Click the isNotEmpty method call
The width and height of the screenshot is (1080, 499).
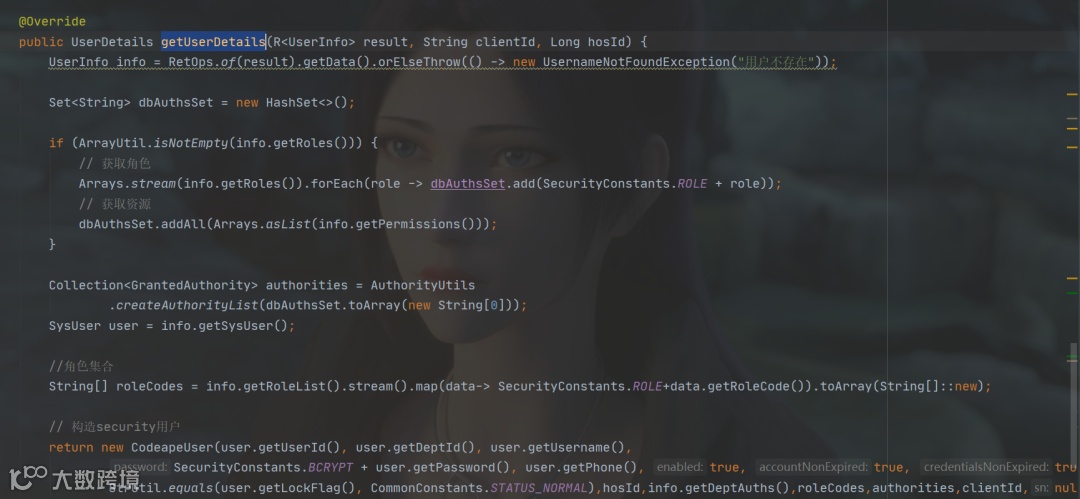tap(191, 143)
